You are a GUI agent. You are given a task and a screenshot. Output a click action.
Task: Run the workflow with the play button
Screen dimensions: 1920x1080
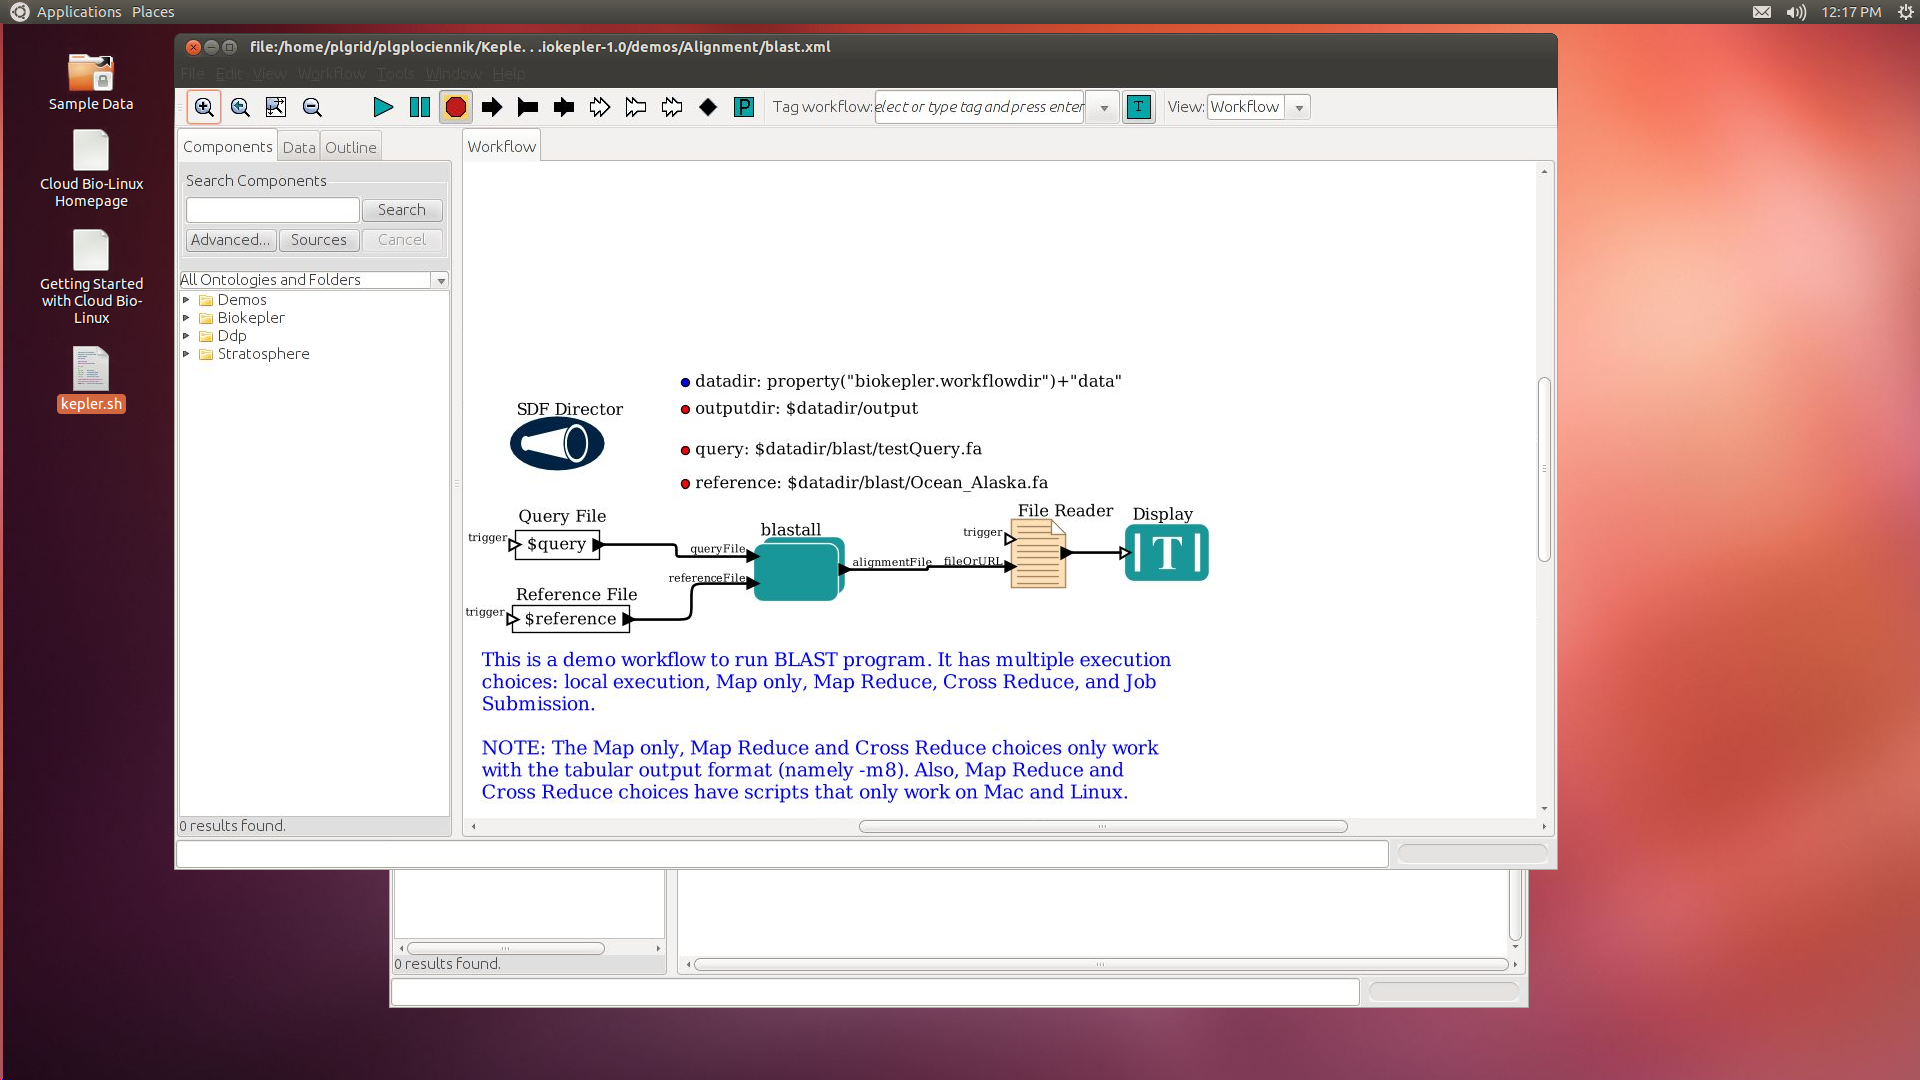point(383,107)
